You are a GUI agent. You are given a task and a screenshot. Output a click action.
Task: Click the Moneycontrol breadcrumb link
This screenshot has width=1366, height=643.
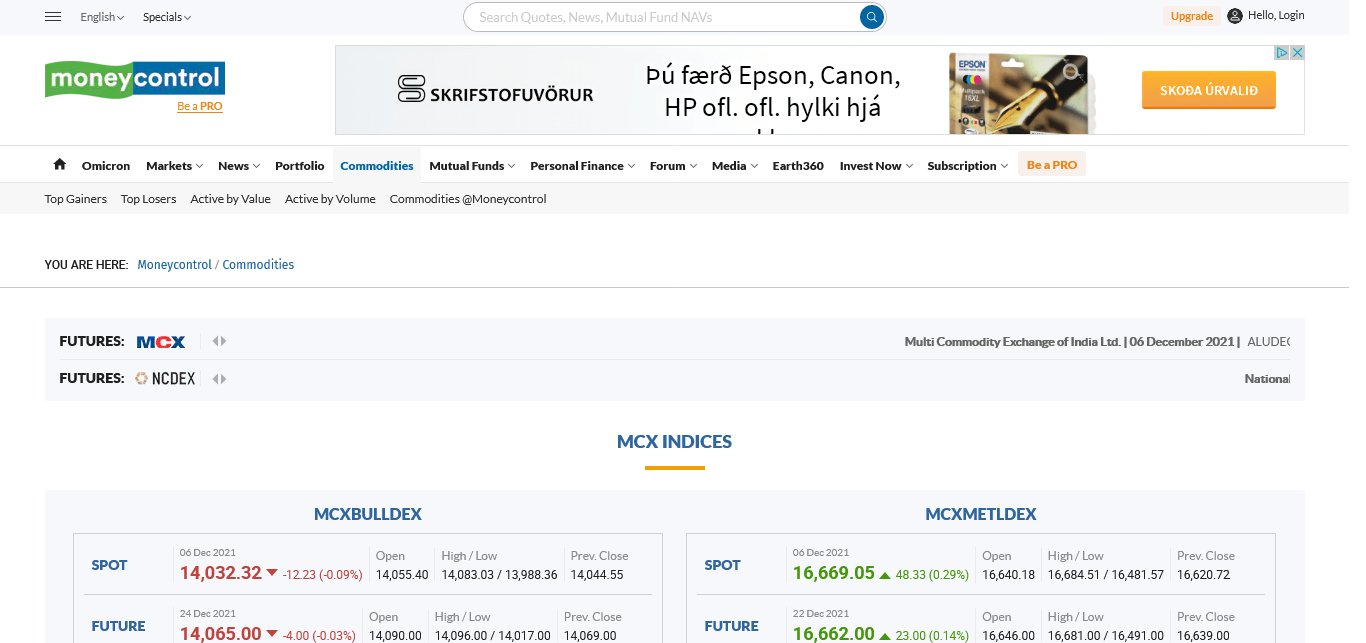coord(174,265)
